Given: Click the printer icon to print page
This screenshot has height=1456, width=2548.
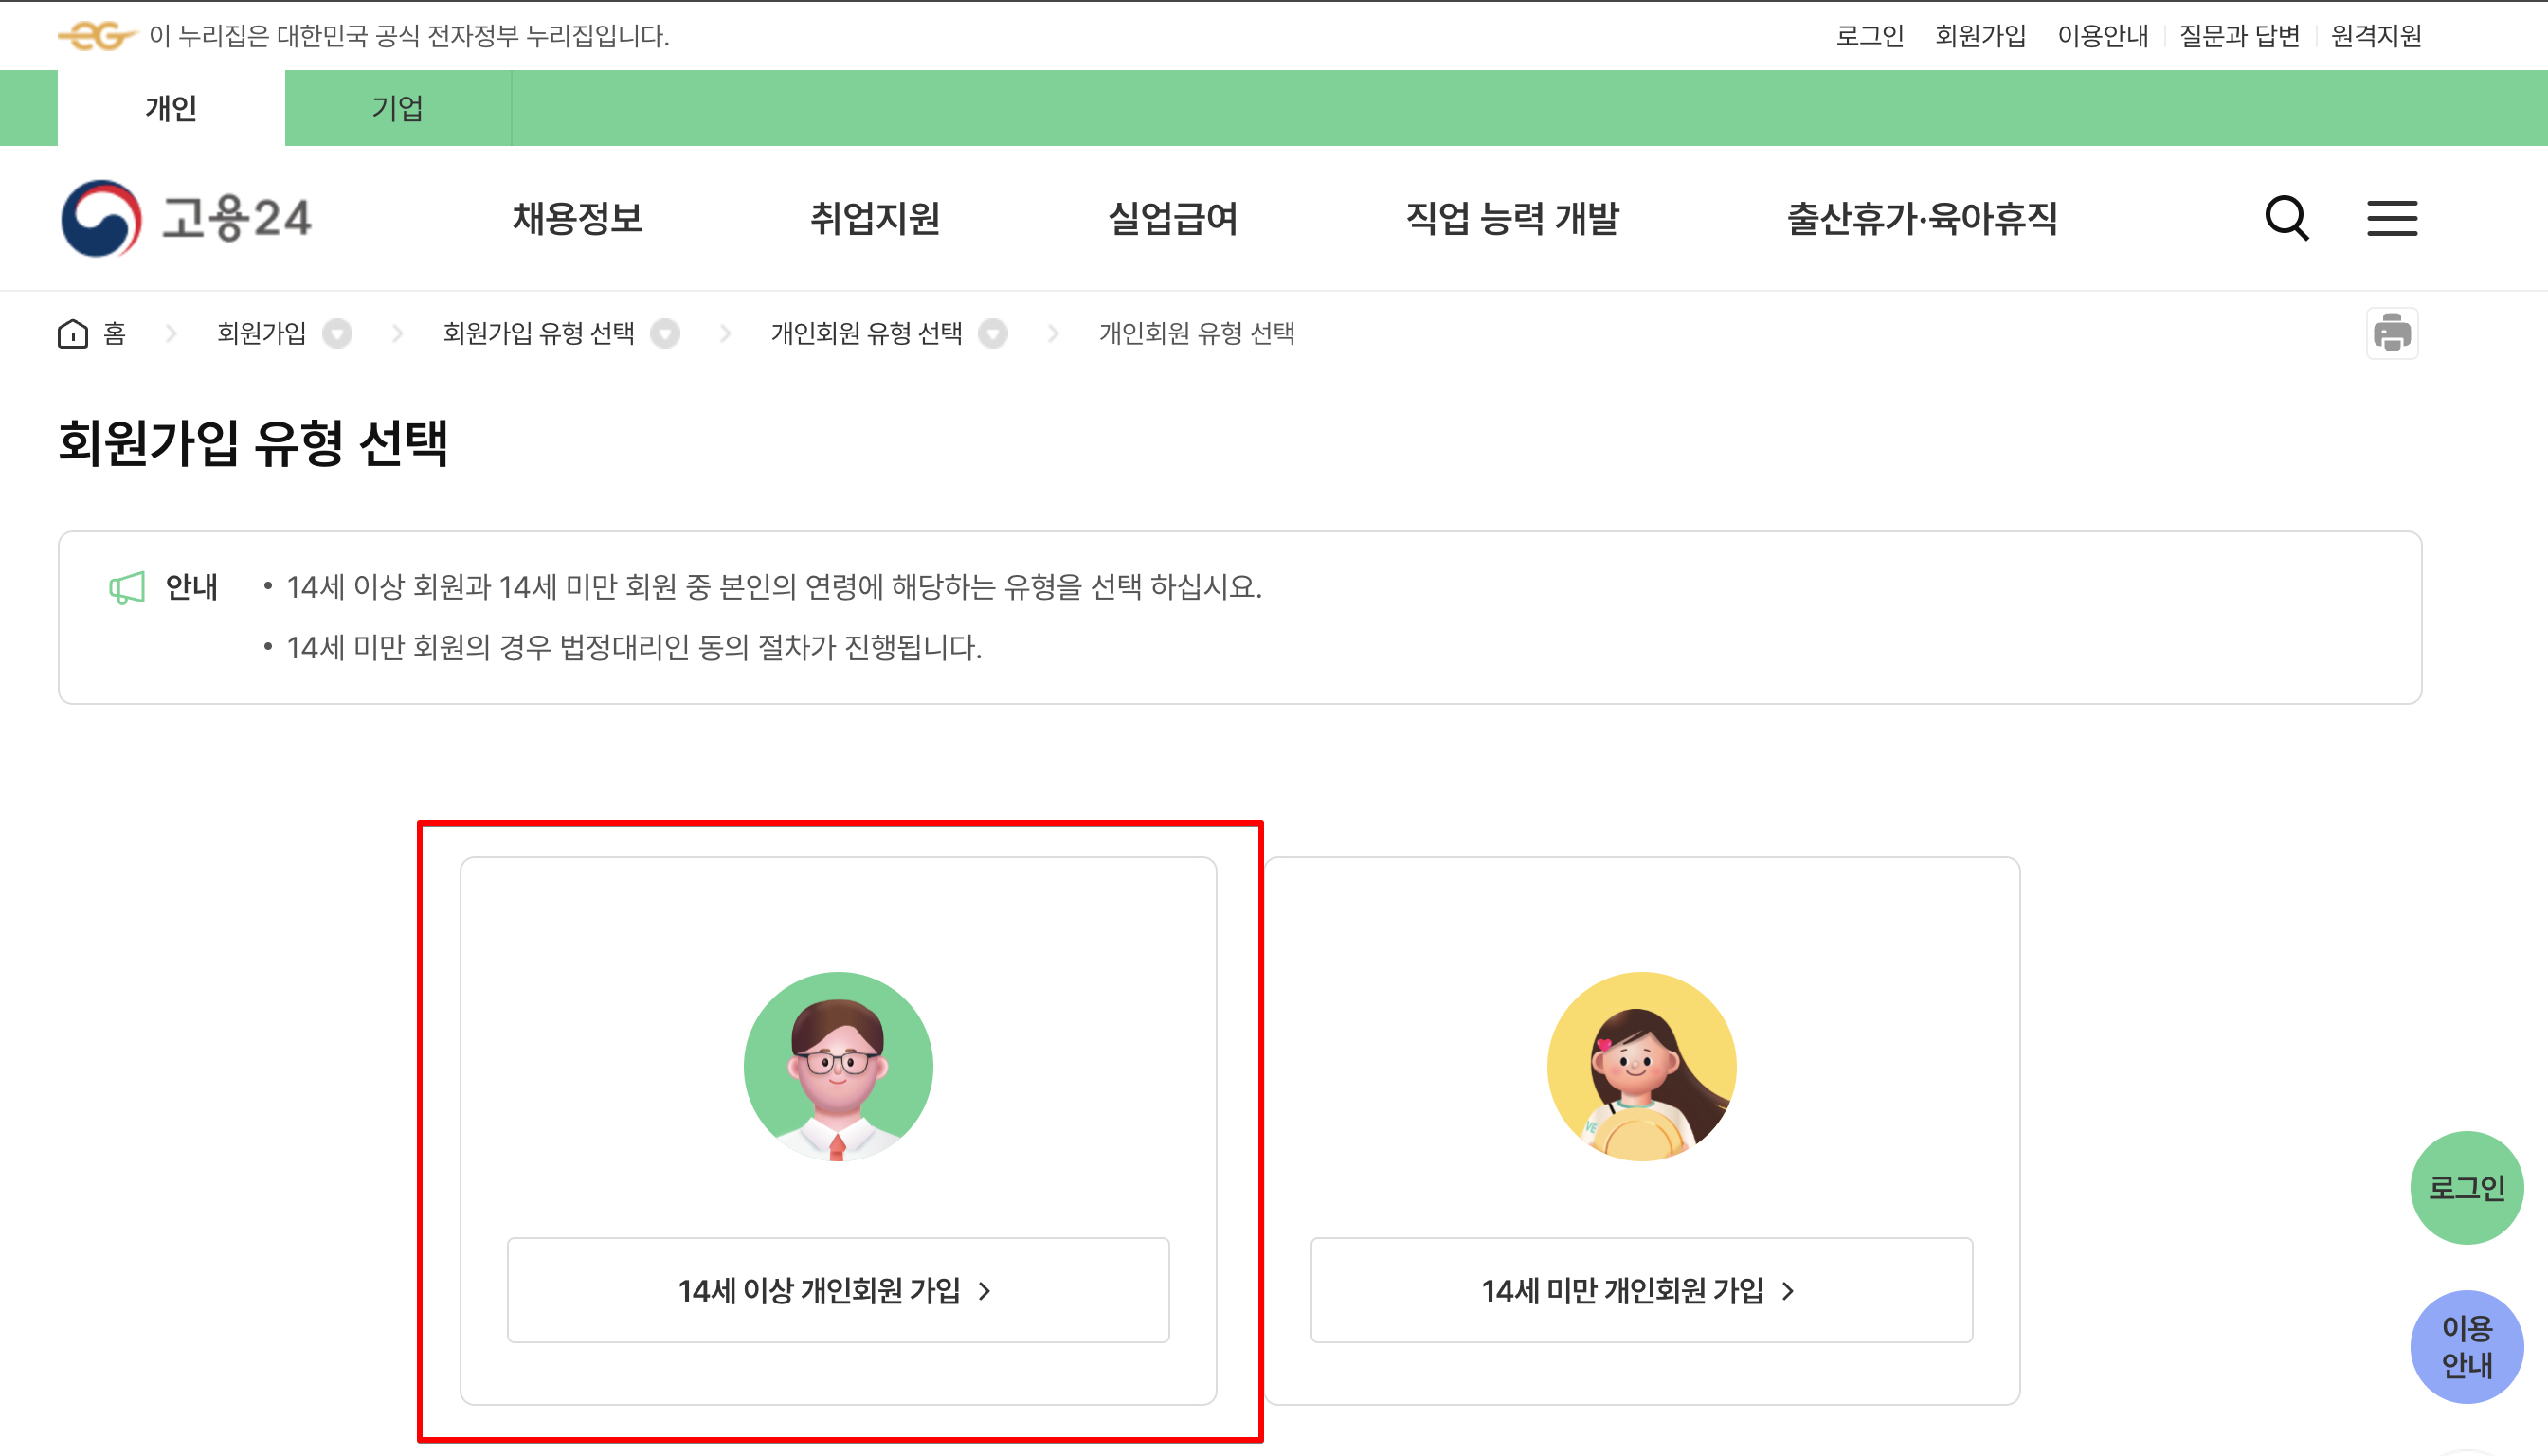Looking at the screenshot, I should coord(2392,333).
